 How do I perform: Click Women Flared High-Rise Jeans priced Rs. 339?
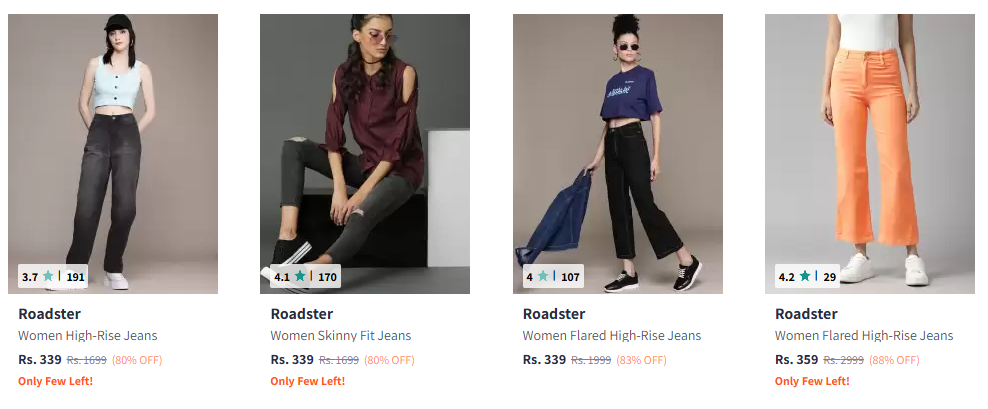(x=612, y=336)
